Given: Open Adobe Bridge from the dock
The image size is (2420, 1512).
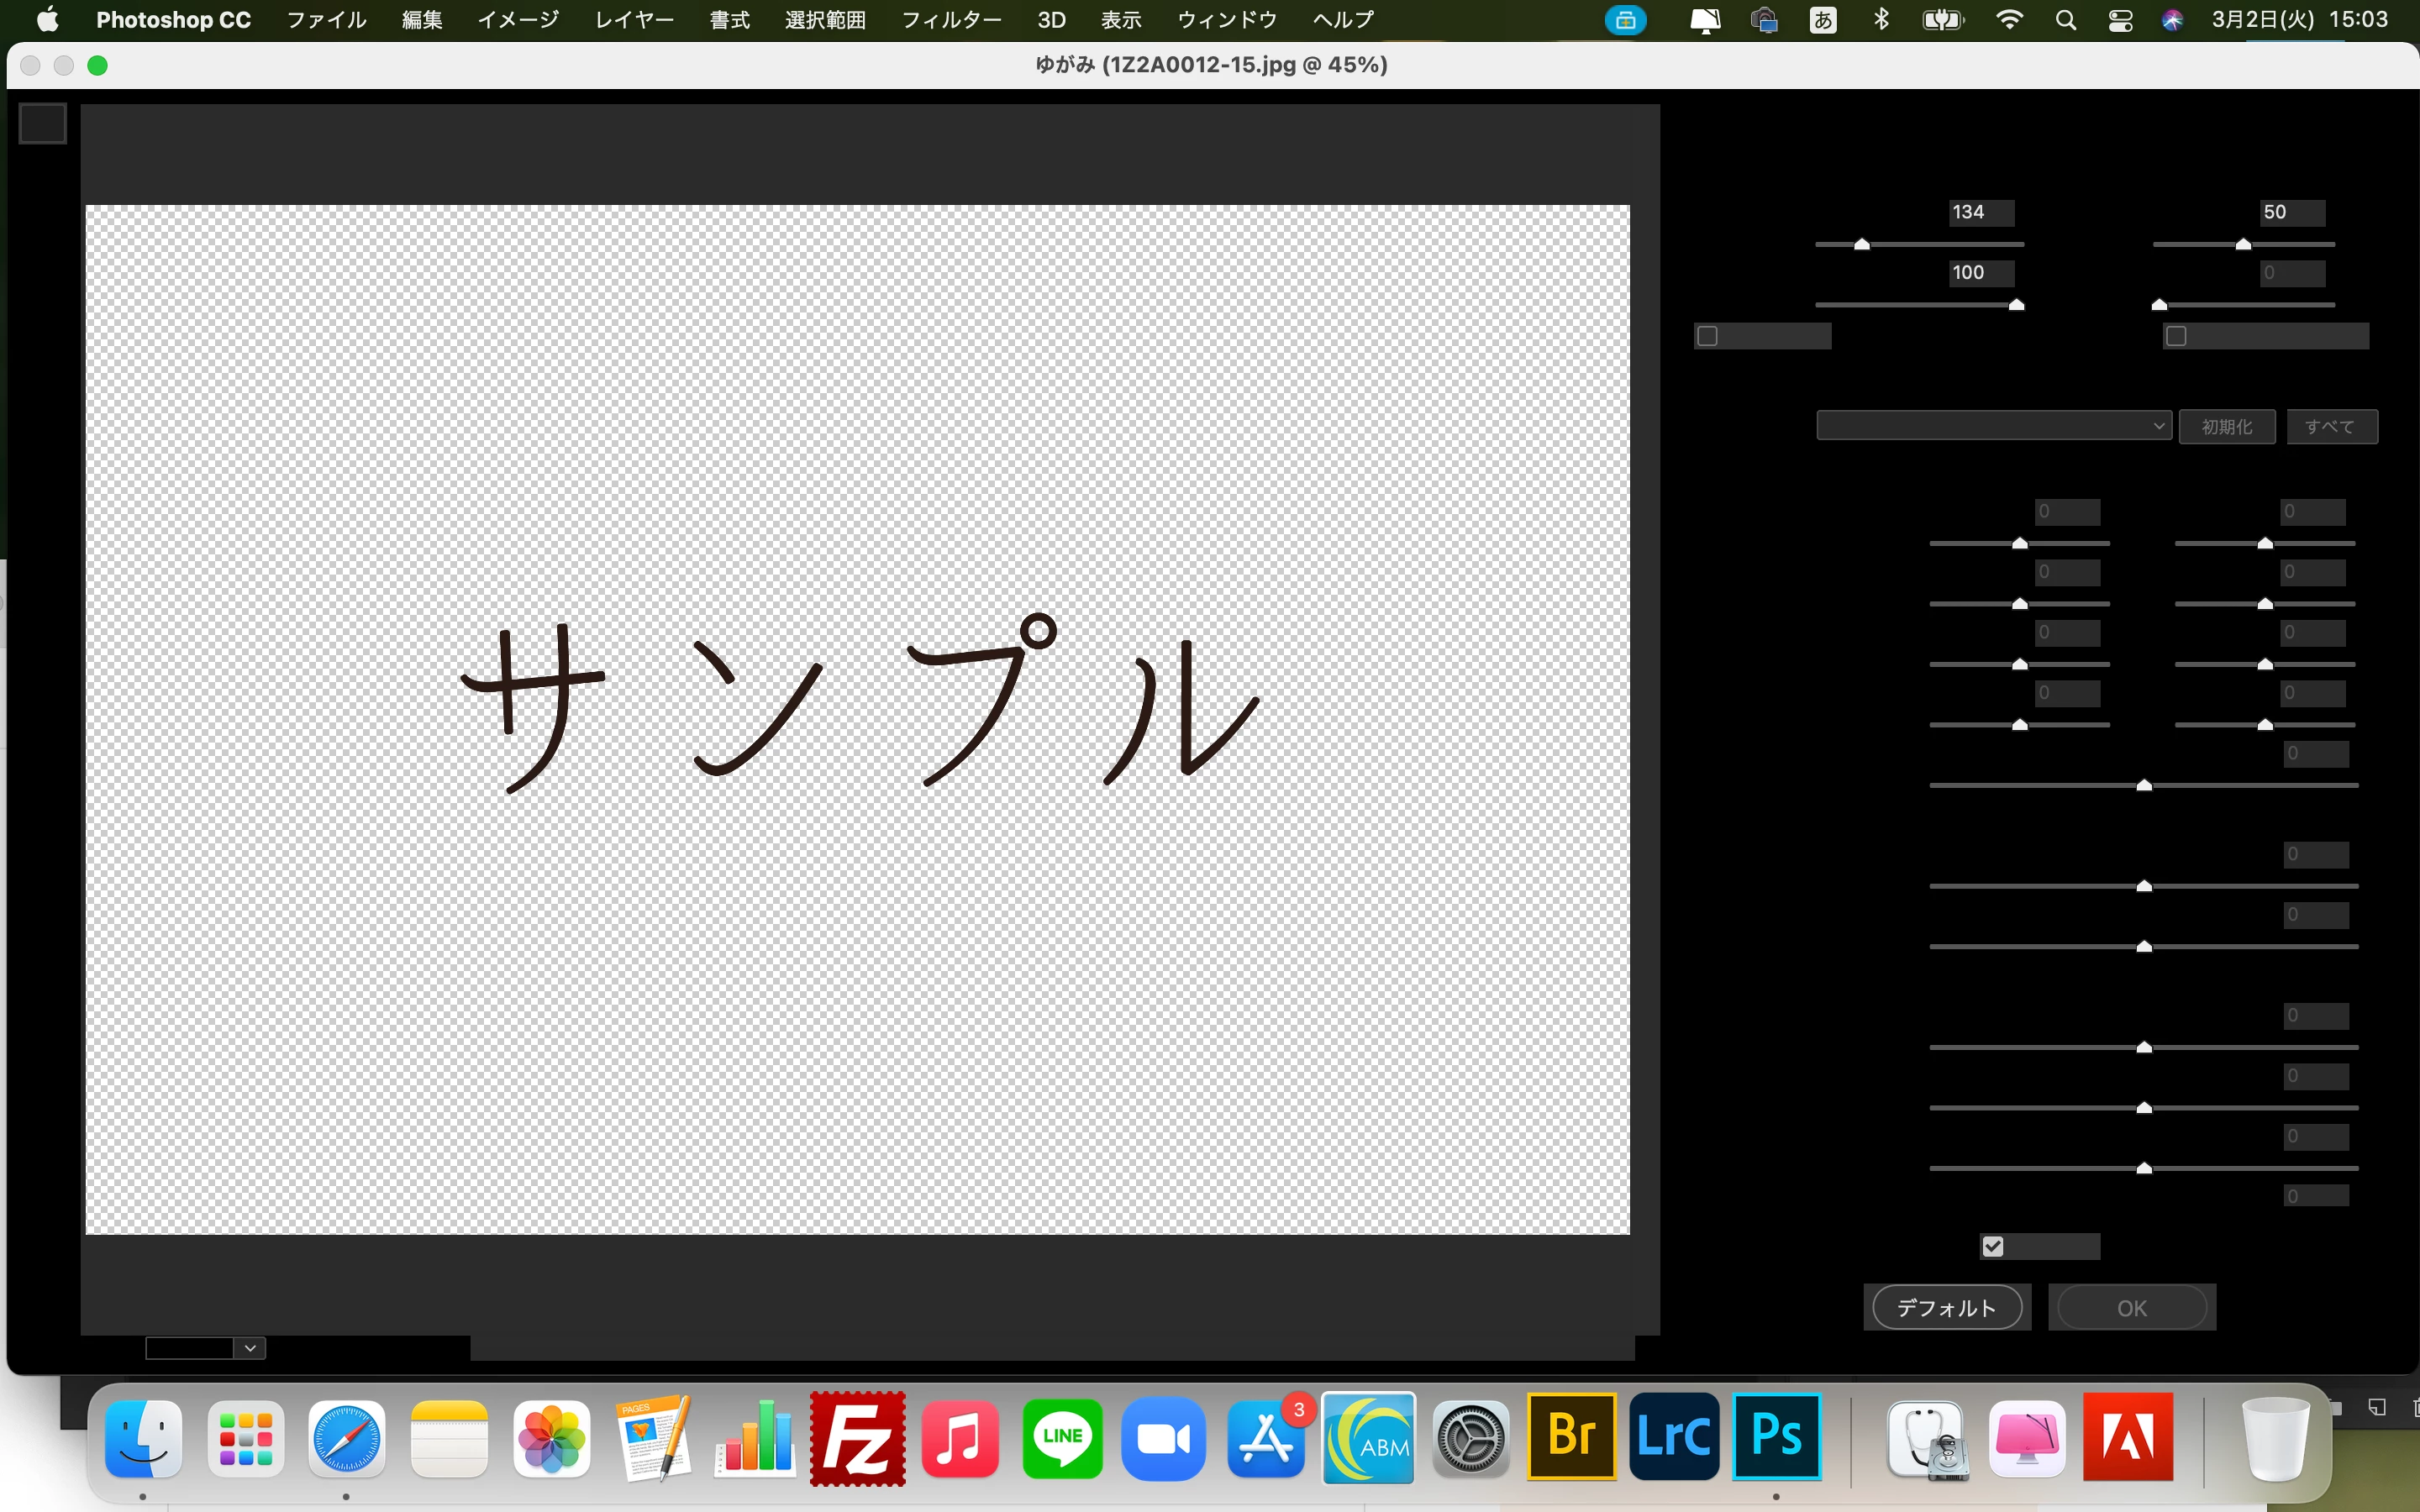Looking at the screenshot, I should pyautogui.click(x=1571, y=1436).
